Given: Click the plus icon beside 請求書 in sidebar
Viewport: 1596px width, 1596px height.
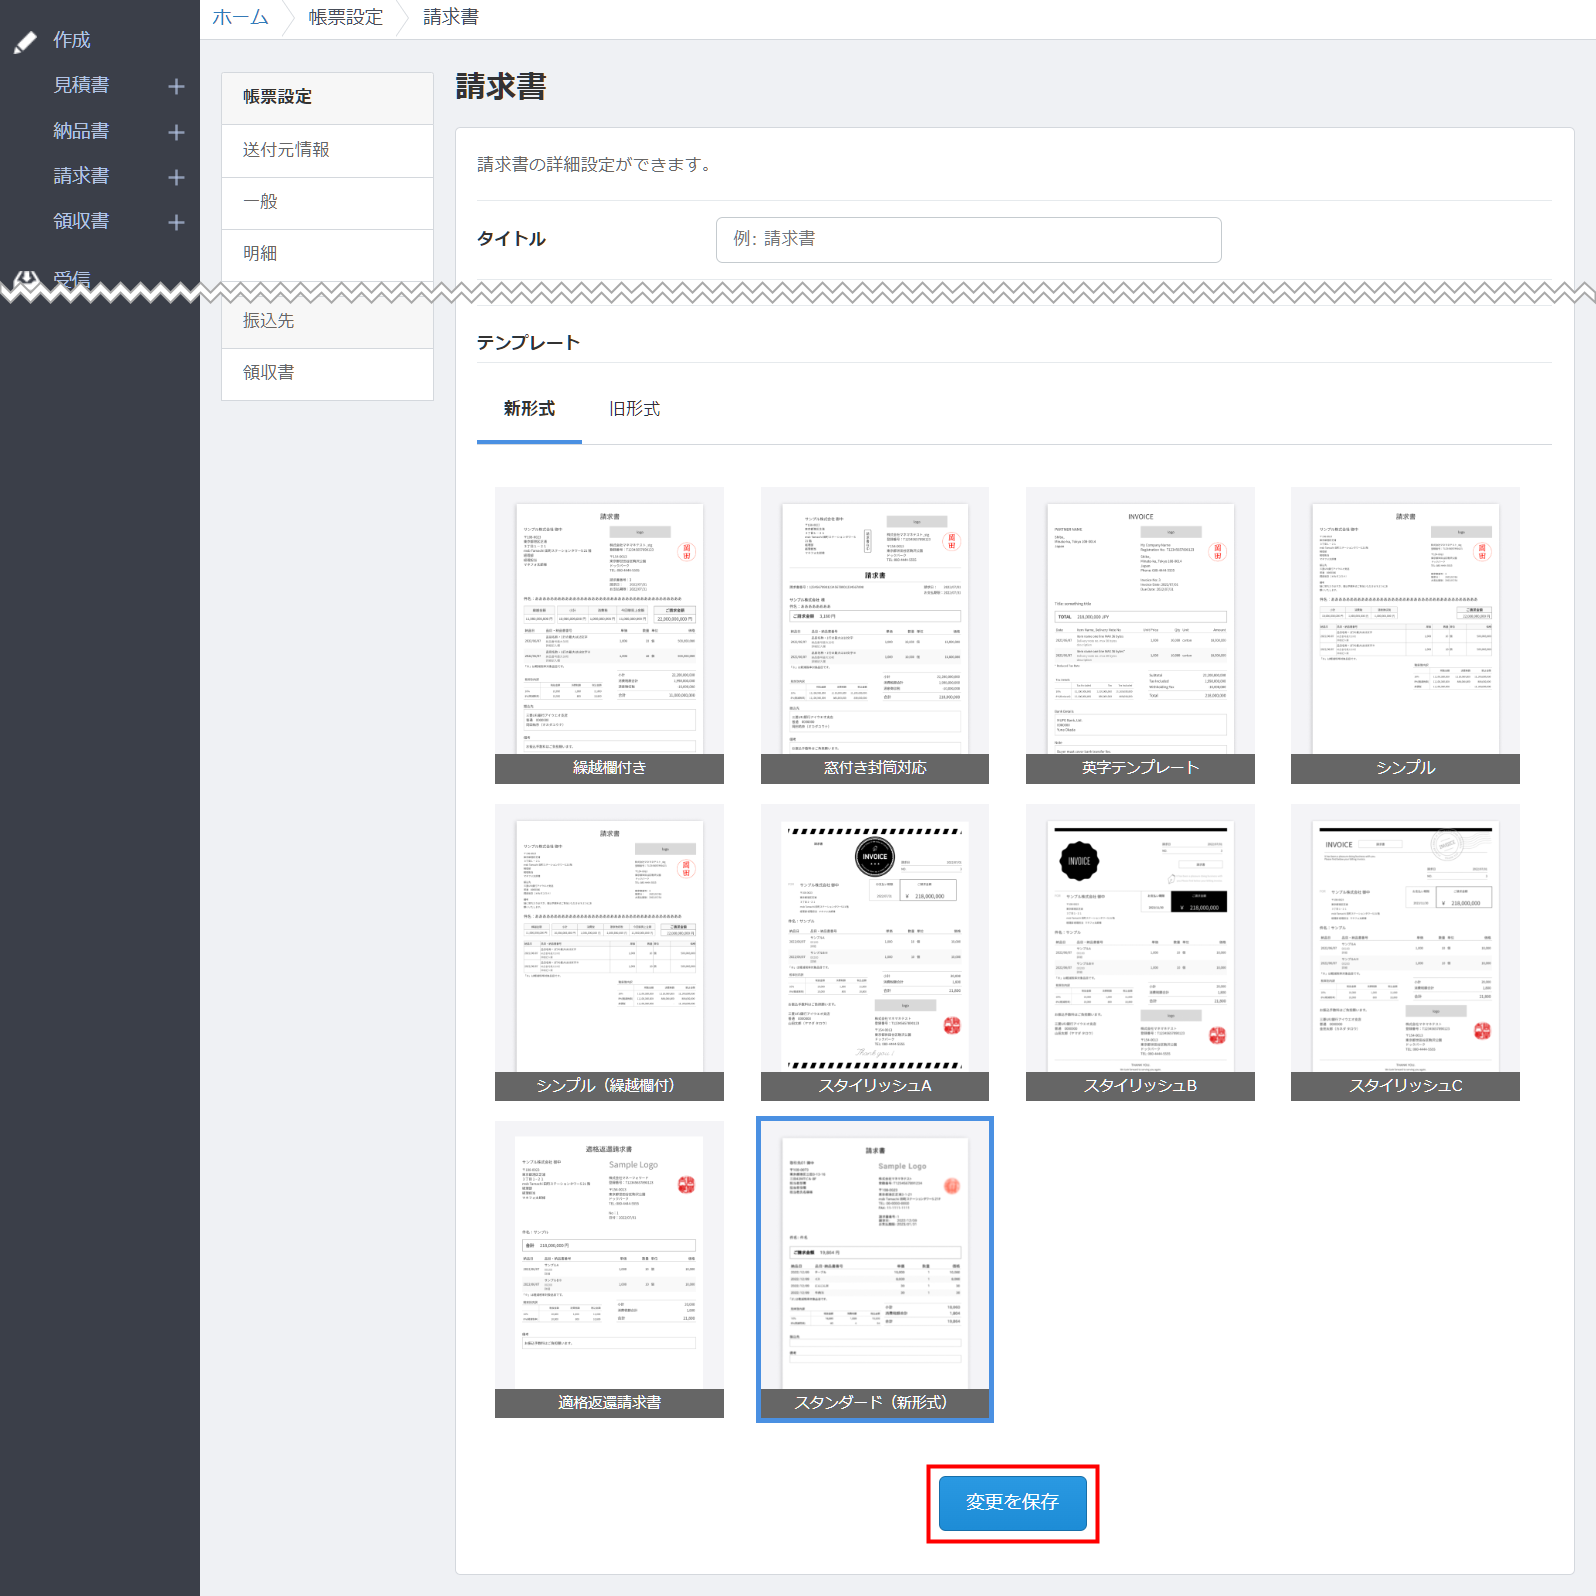Looking at the screenshot, I should 176,177.
